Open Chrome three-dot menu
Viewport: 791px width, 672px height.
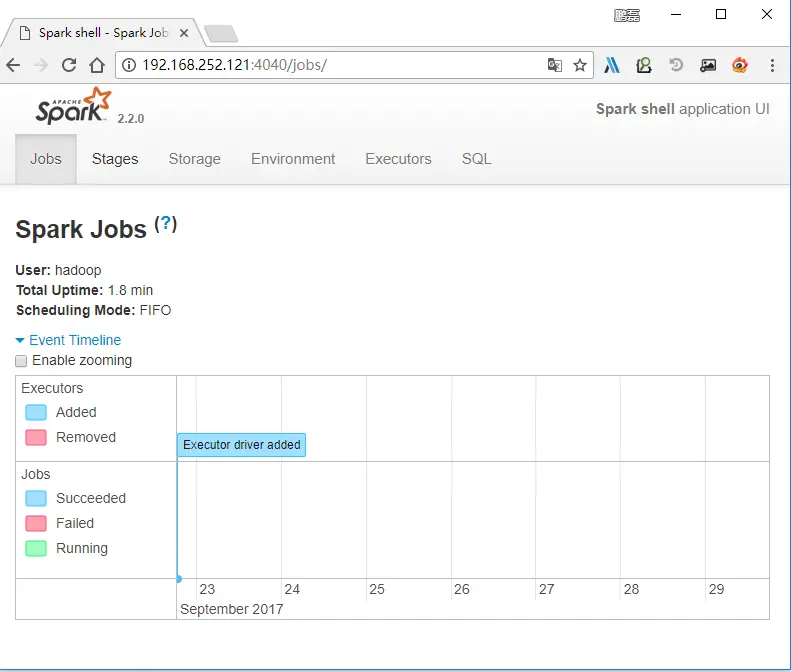pos(772,65)
